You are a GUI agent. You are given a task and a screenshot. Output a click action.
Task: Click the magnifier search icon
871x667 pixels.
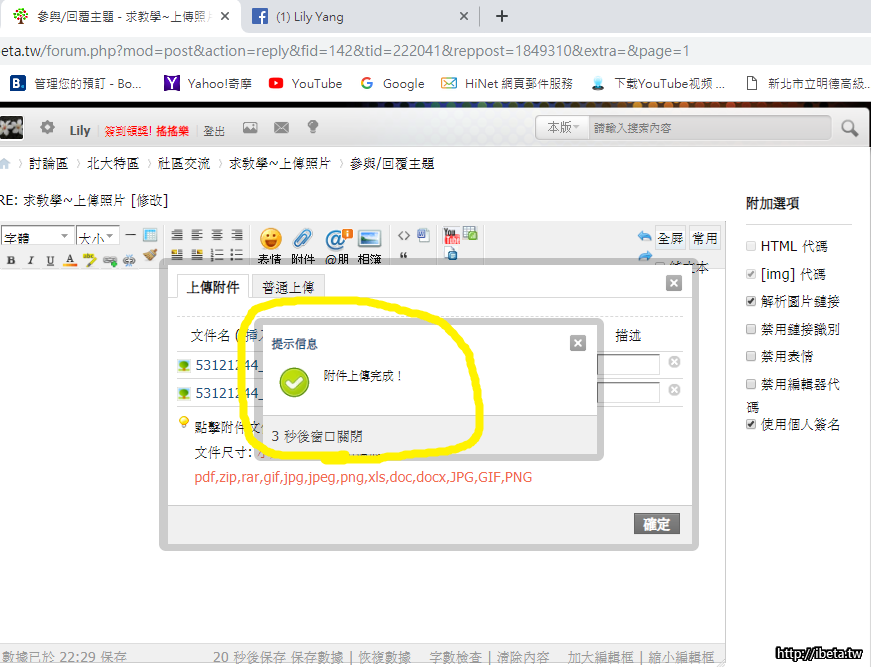click(x=849, y=128)
